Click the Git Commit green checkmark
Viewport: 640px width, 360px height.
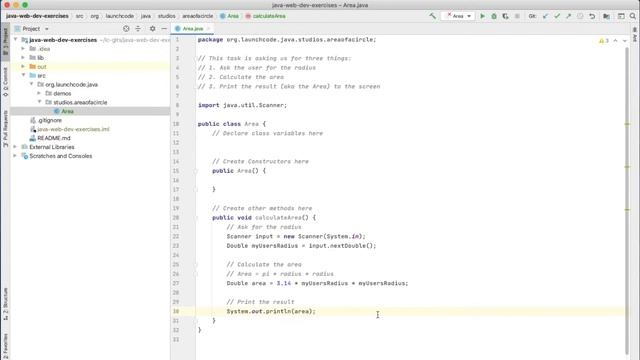tap(557, 16)
